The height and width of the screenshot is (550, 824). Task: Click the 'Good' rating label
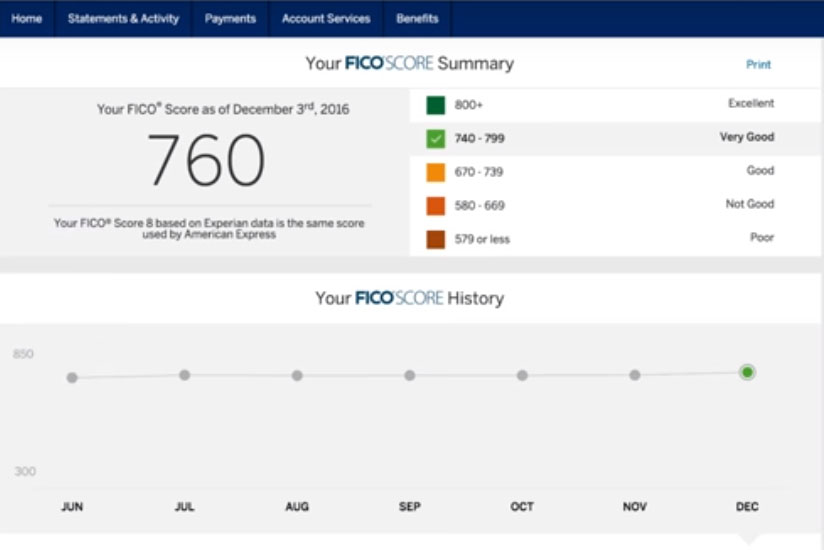click(x=760, y=171)
